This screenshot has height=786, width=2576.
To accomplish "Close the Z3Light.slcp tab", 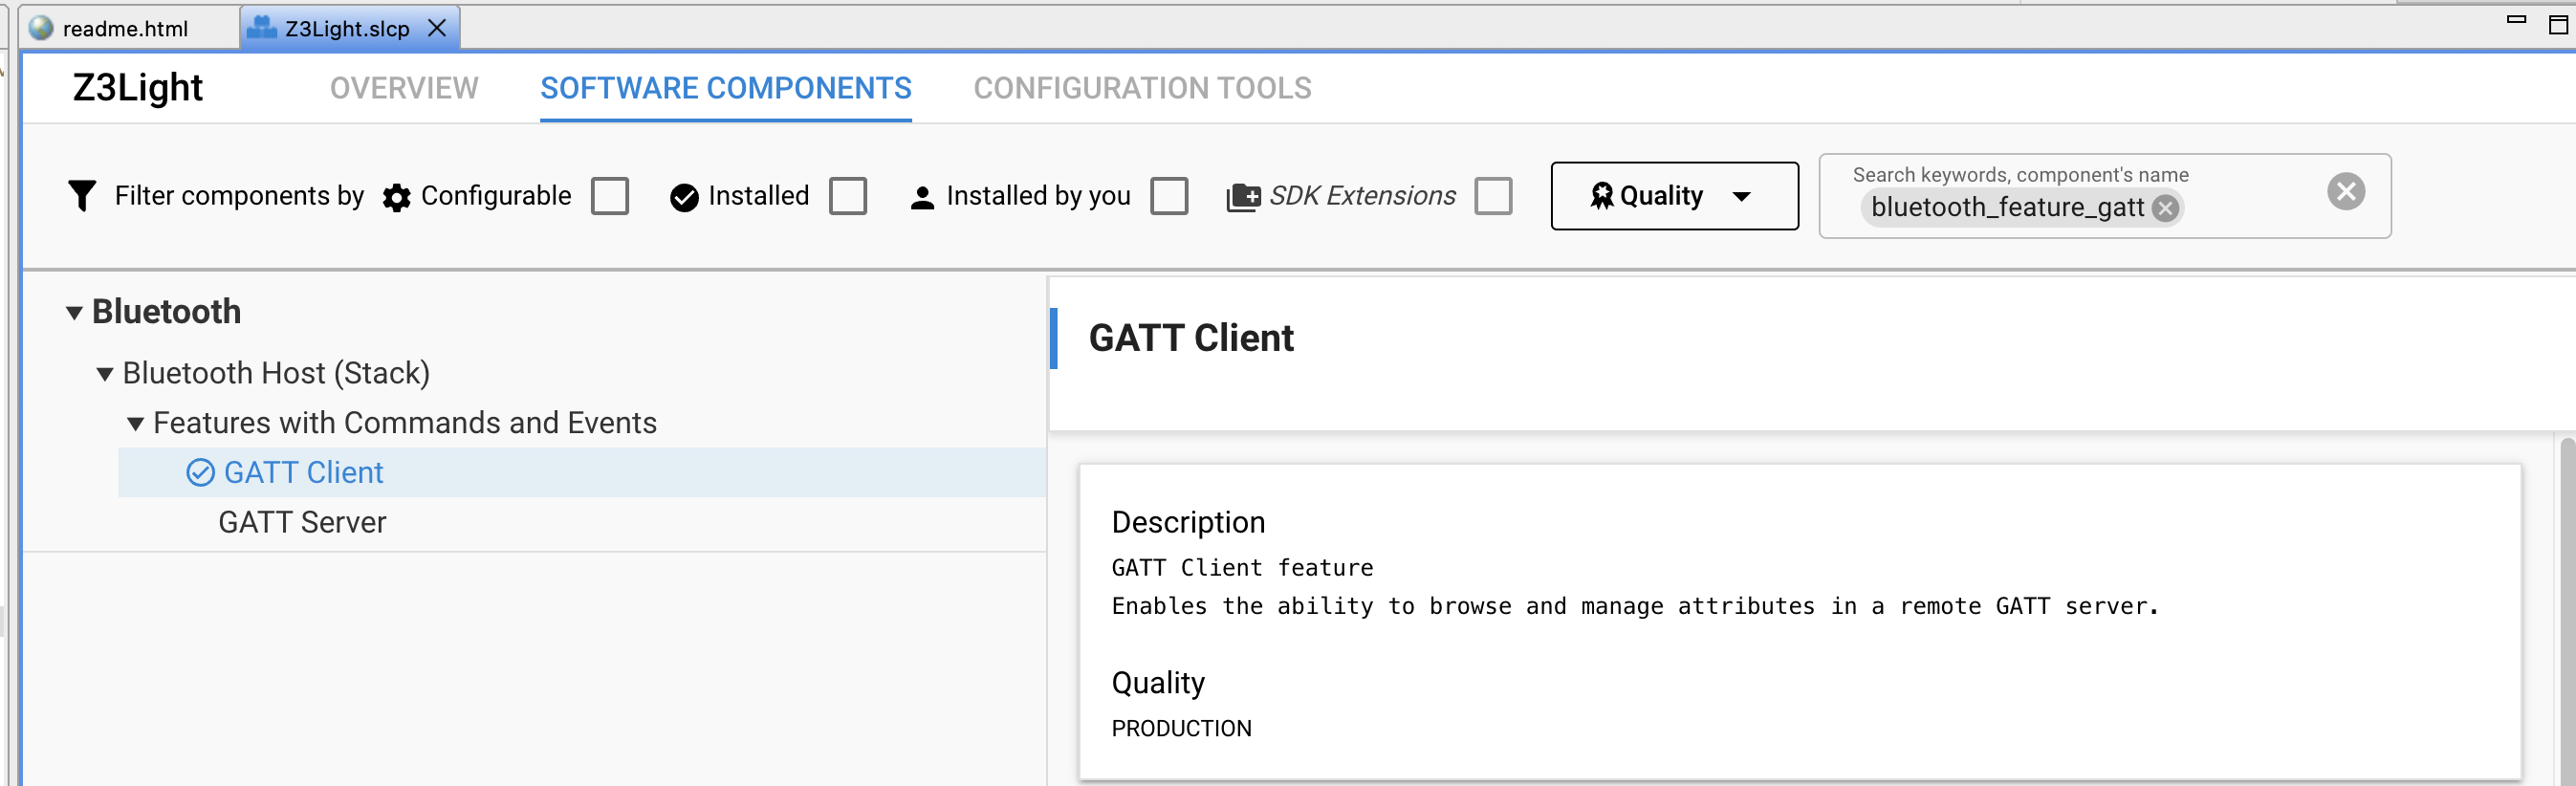I will (437, 28).
